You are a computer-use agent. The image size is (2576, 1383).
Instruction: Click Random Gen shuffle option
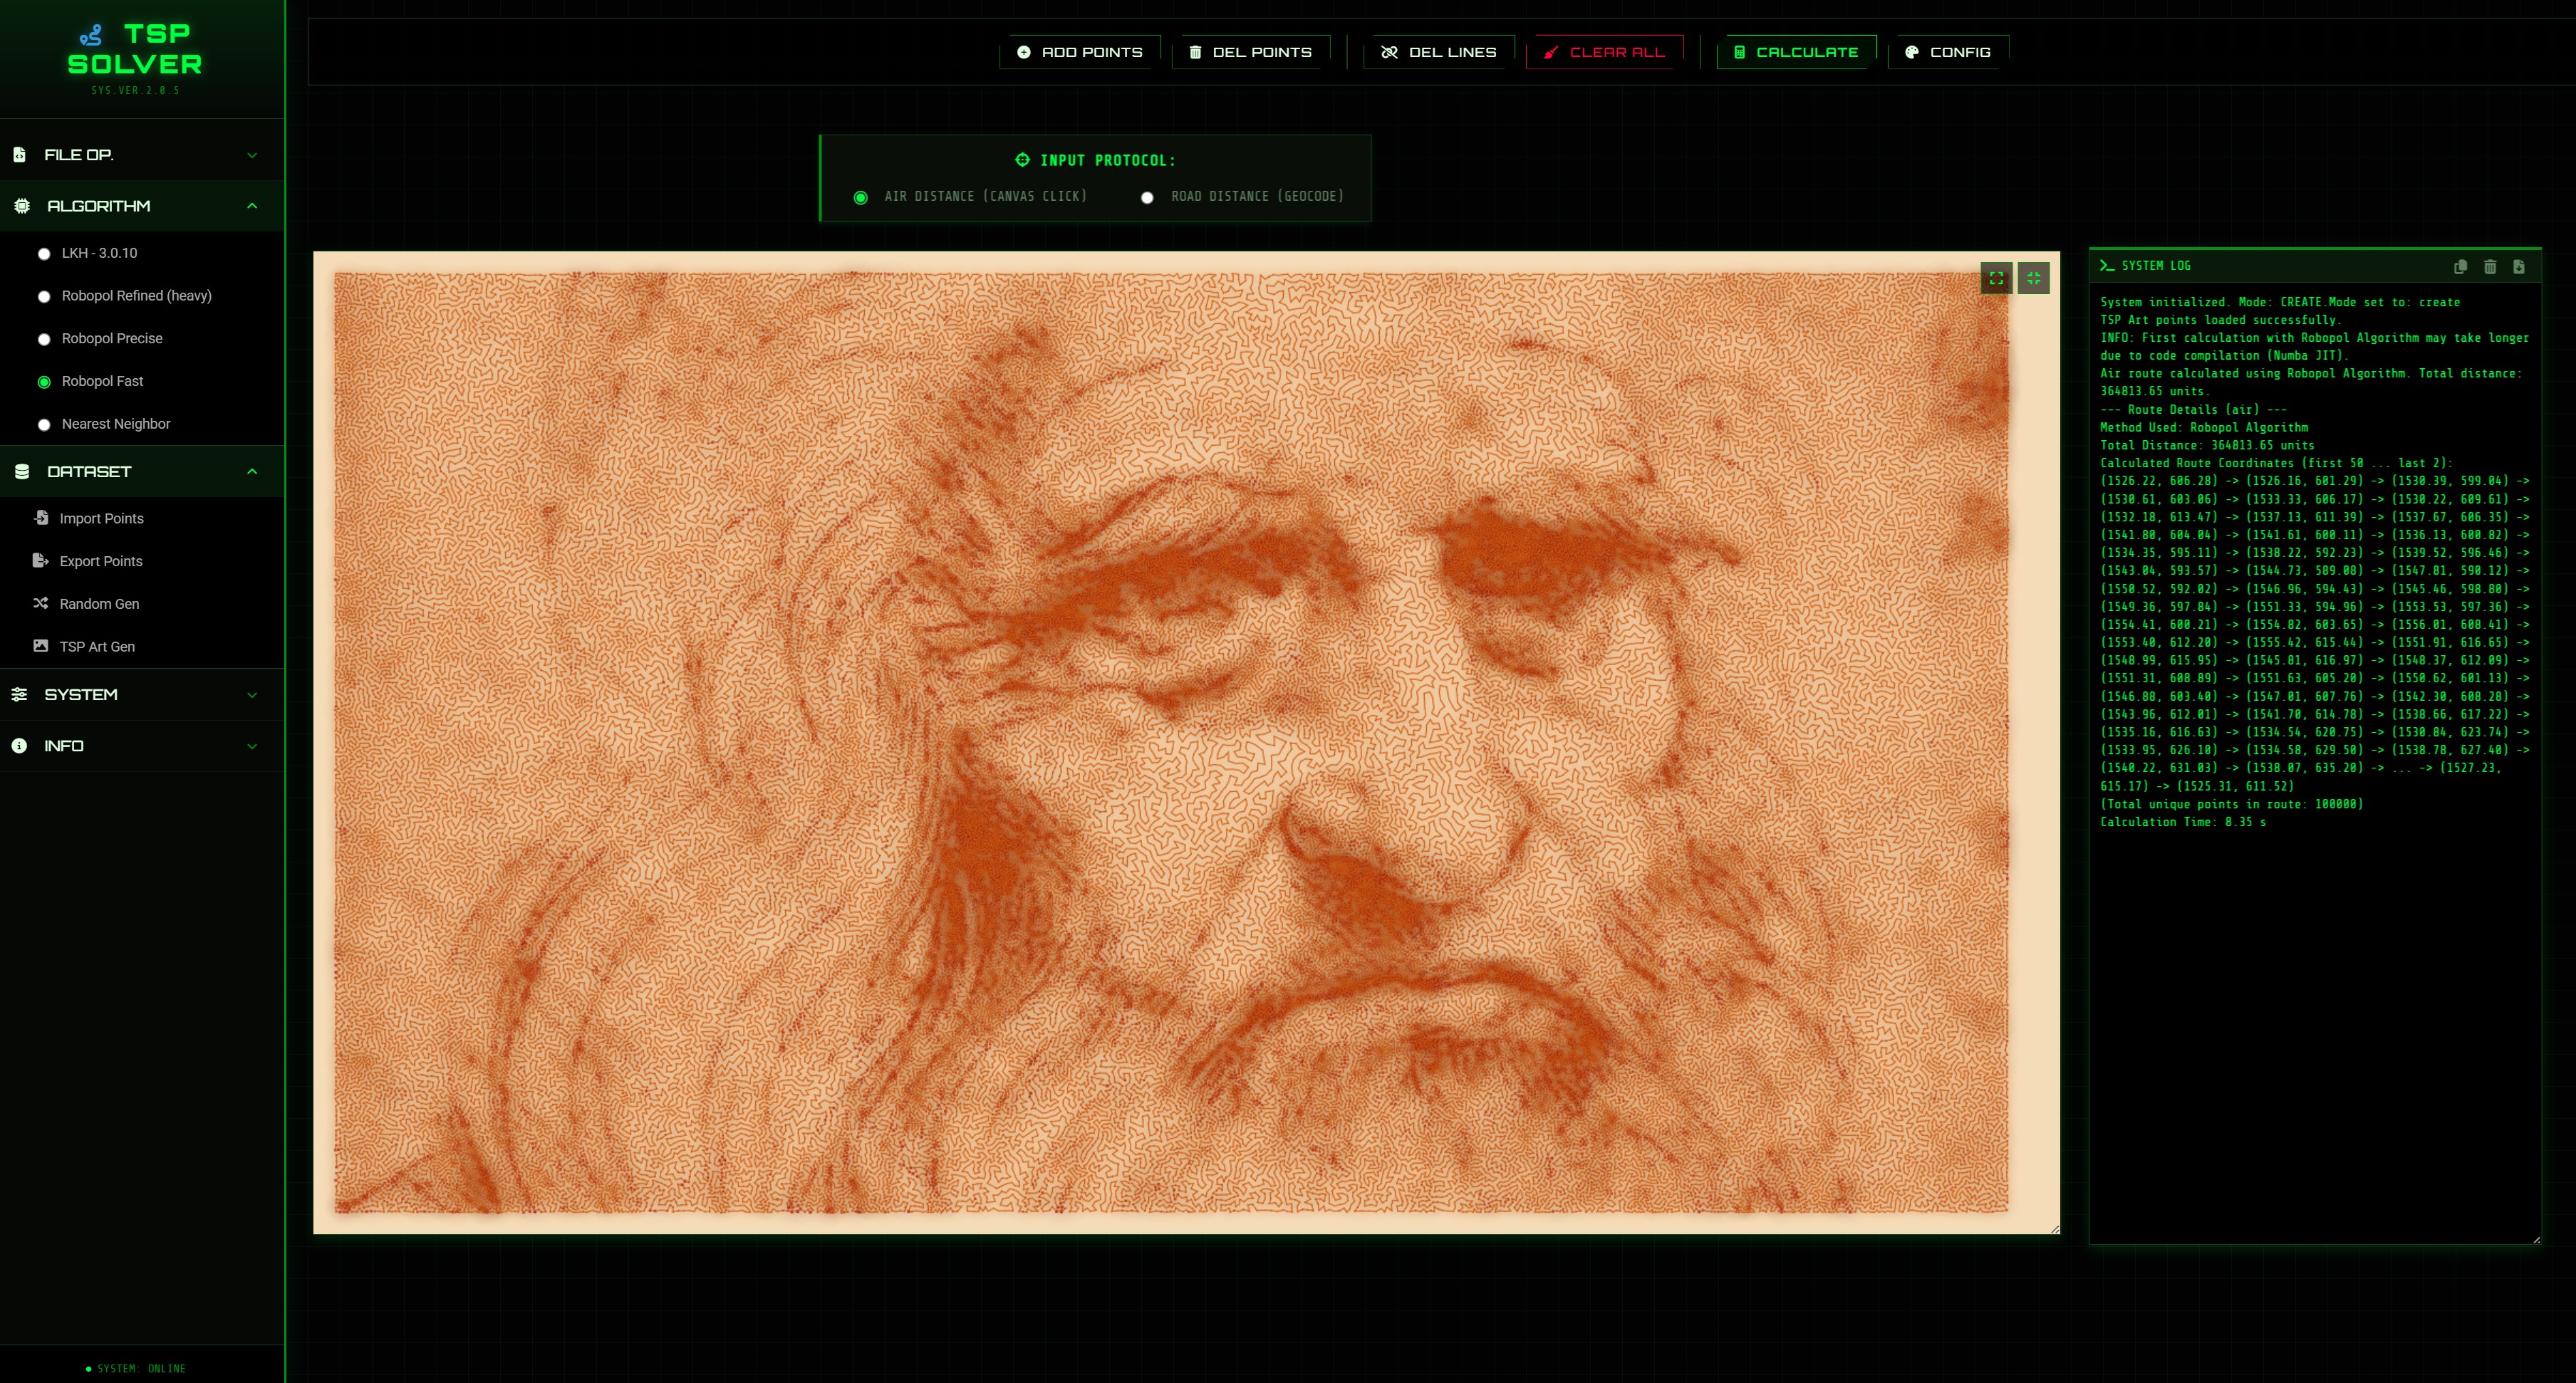[98, 603]
